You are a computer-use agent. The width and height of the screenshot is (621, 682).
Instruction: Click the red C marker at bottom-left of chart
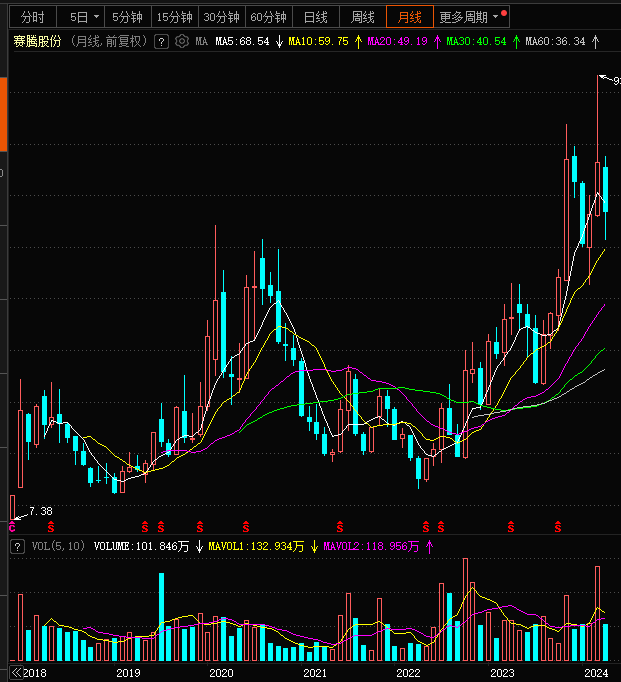pyautogui.click(x=13, y=526)
